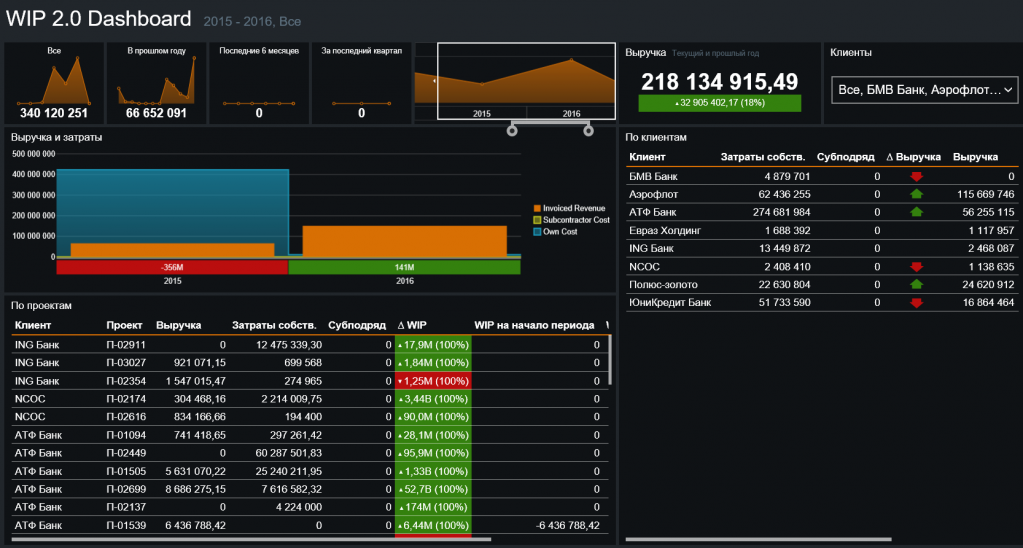
Task: Click the vertical scrollbar of projects table
Action: 611,360
